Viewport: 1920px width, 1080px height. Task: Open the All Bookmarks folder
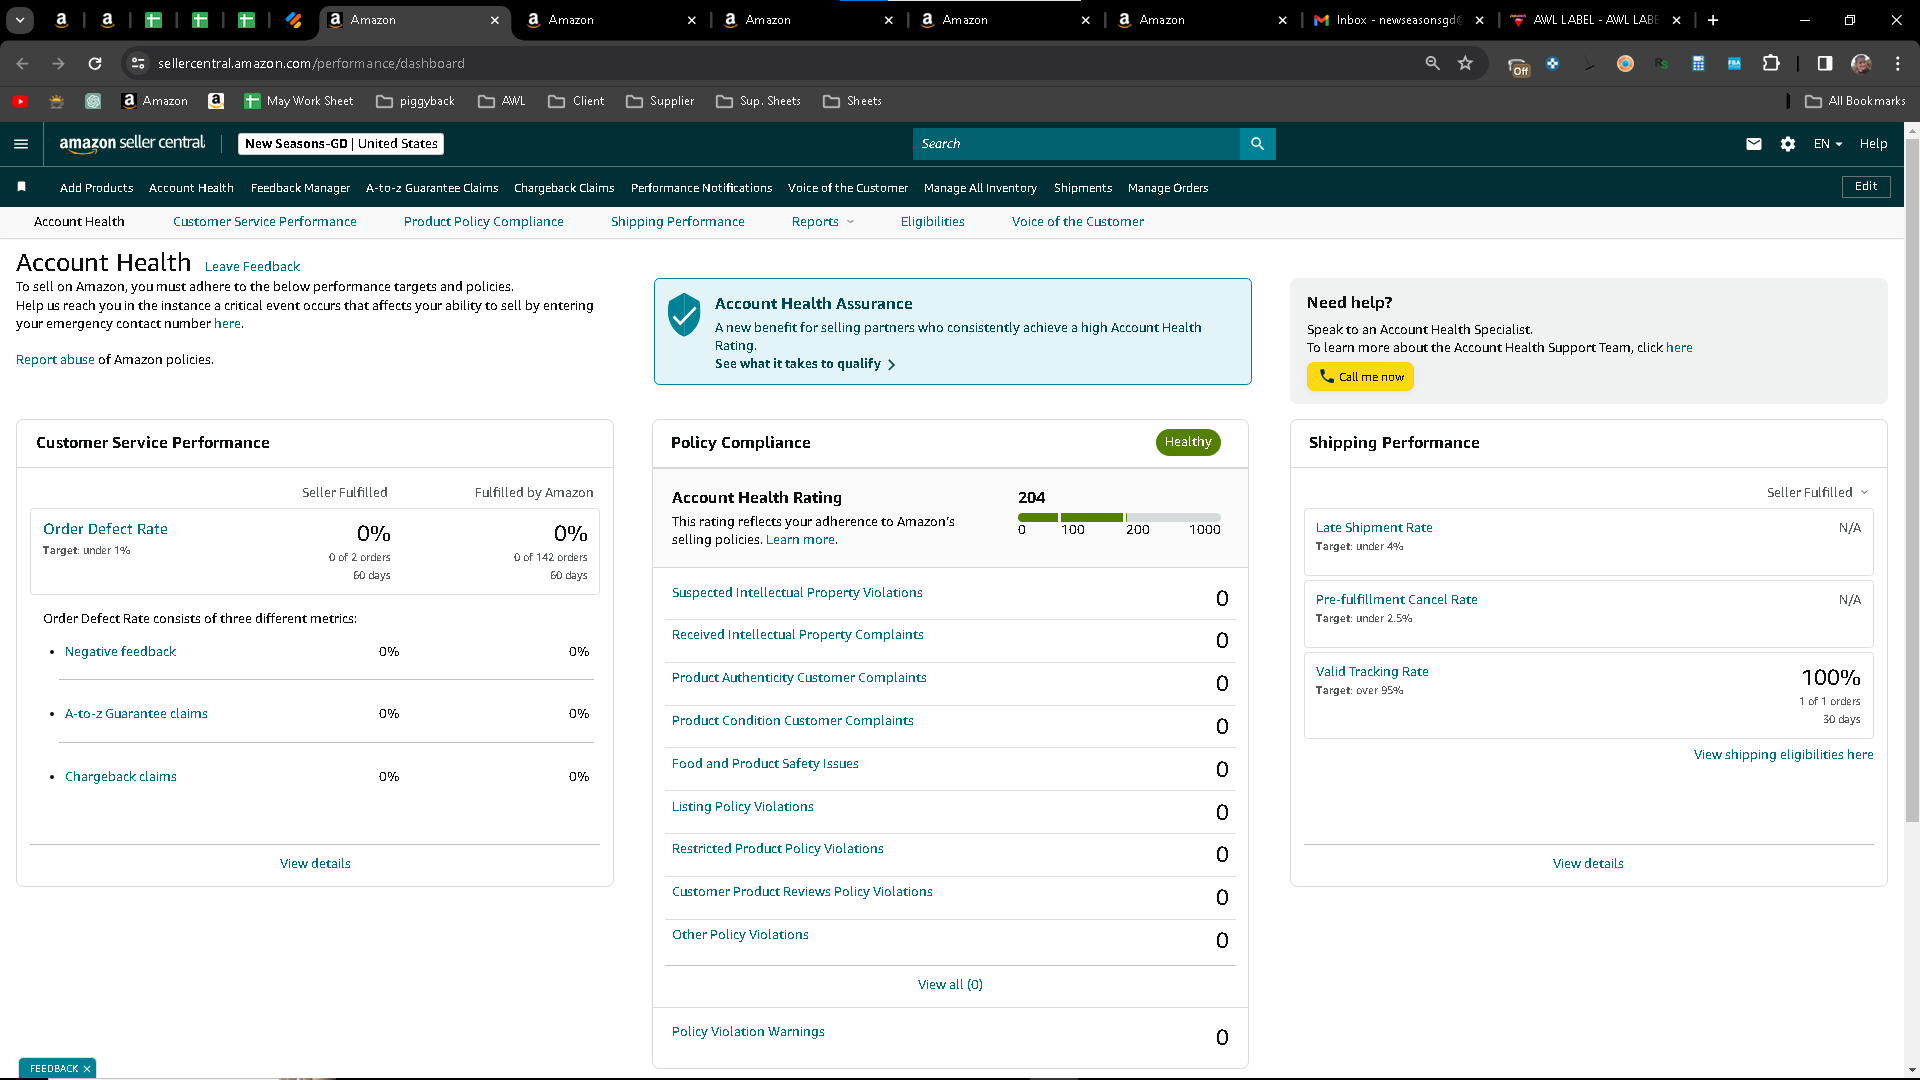(1855, 101)
